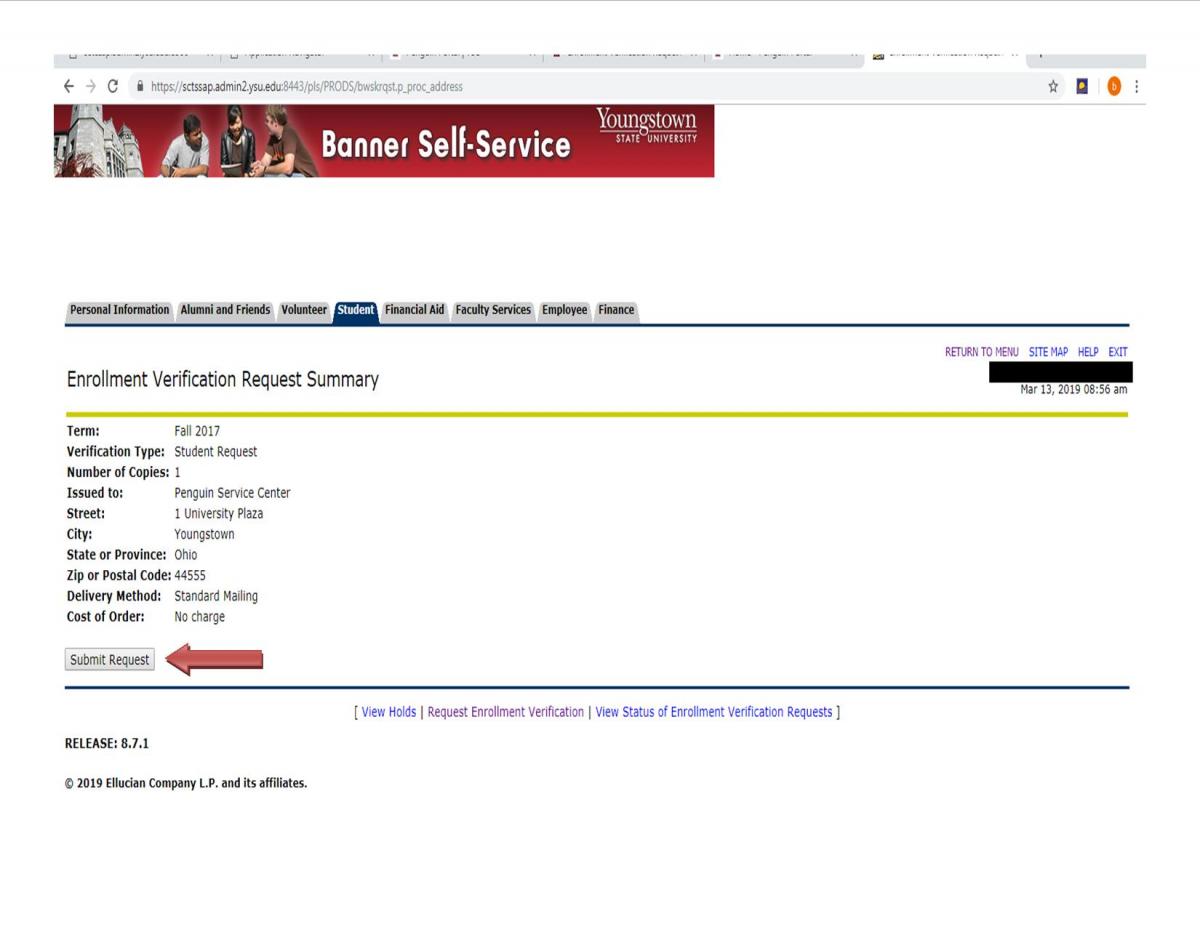Click the RELEASE: 8.7.1 text

pyautogui.click(x=107, y=744)
